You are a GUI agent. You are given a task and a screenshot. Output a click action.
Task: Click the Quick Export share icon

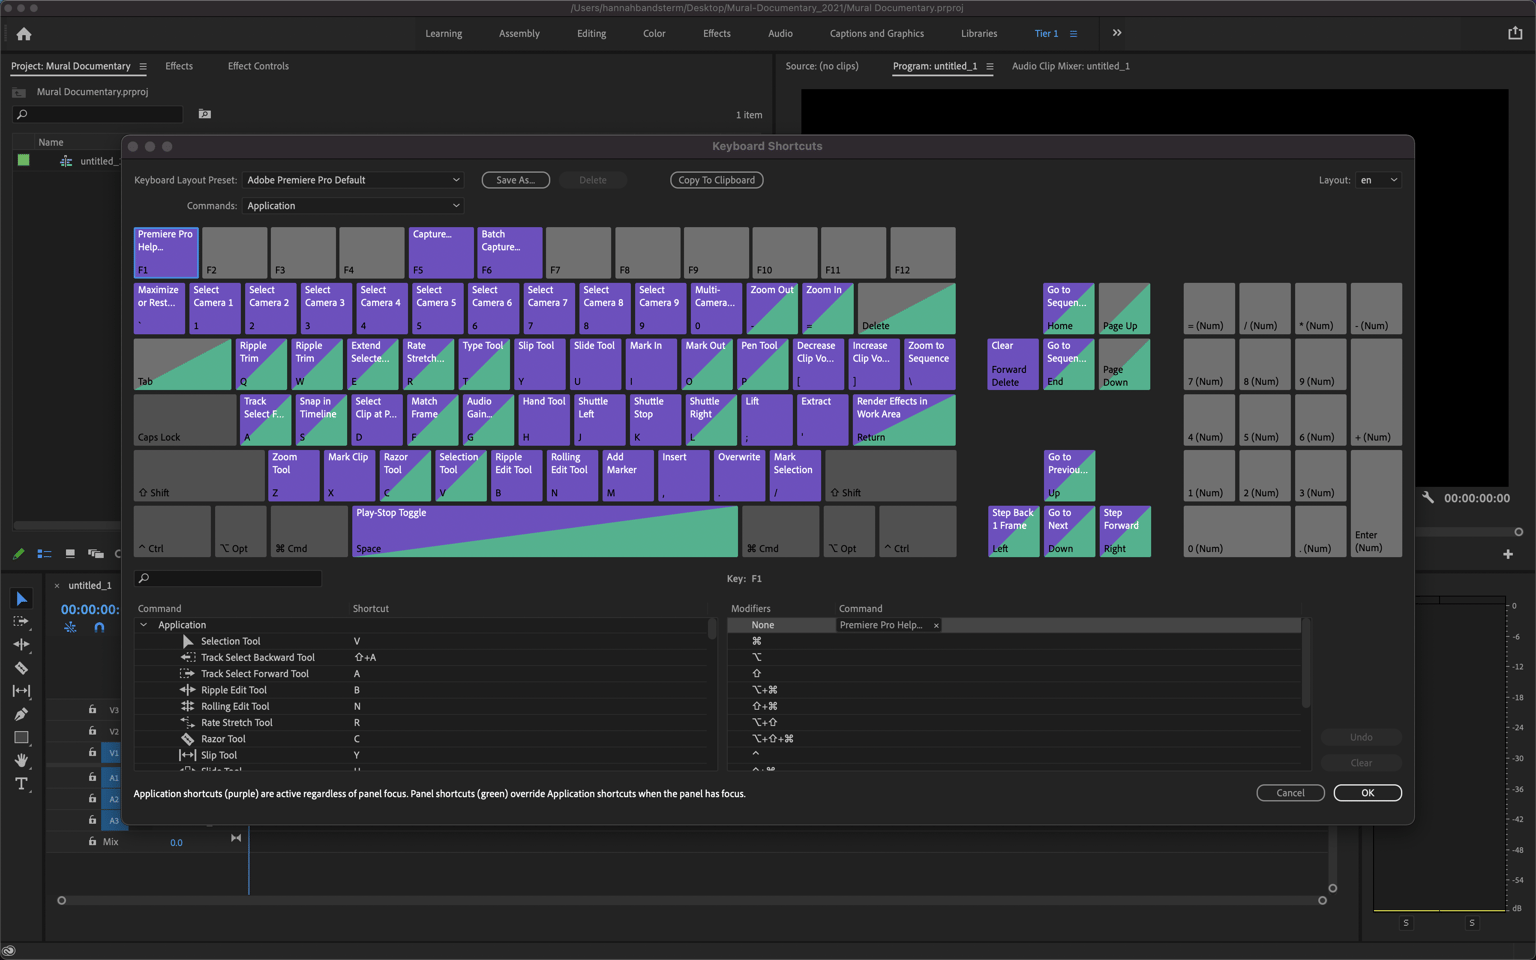pos(1515,33)
